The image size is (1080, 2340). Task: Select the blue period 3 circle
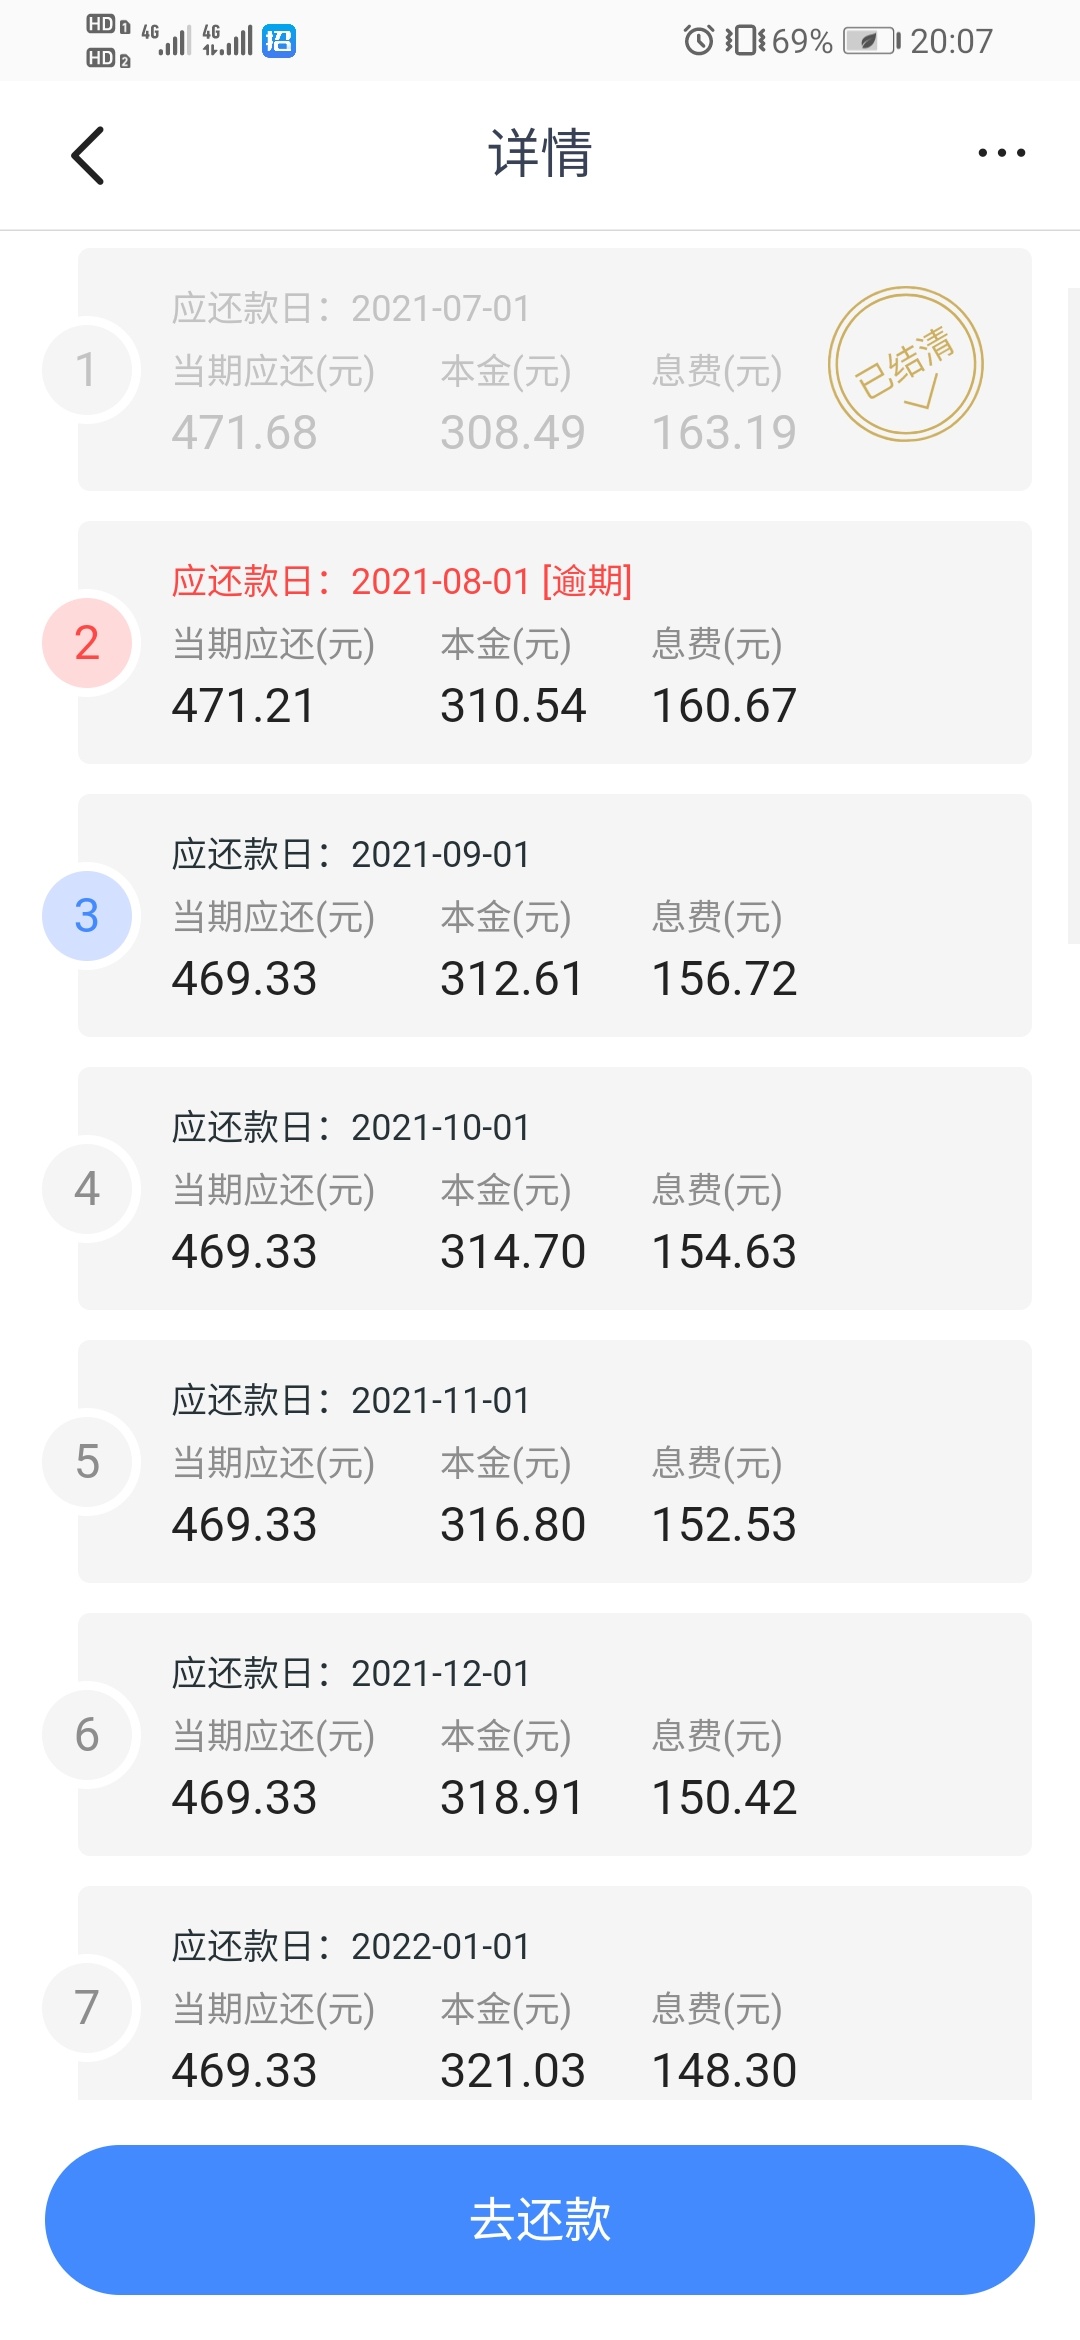click(87, 915)
